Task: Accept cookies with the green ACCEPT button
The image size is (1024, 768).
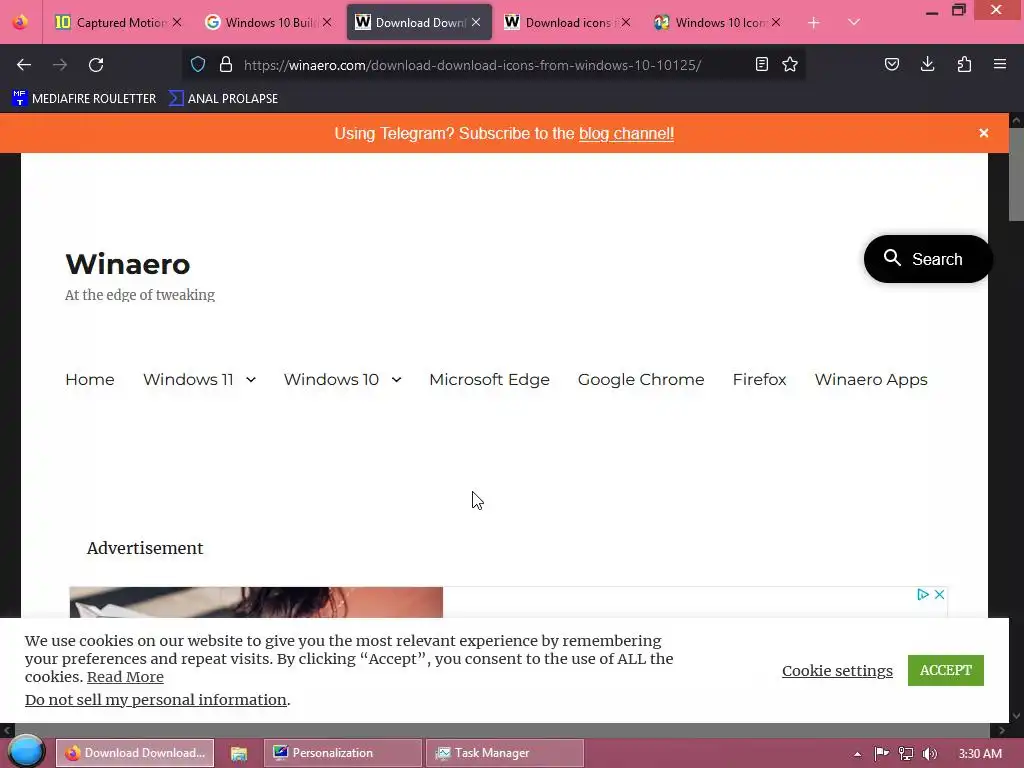Action: tap(946, 670)
